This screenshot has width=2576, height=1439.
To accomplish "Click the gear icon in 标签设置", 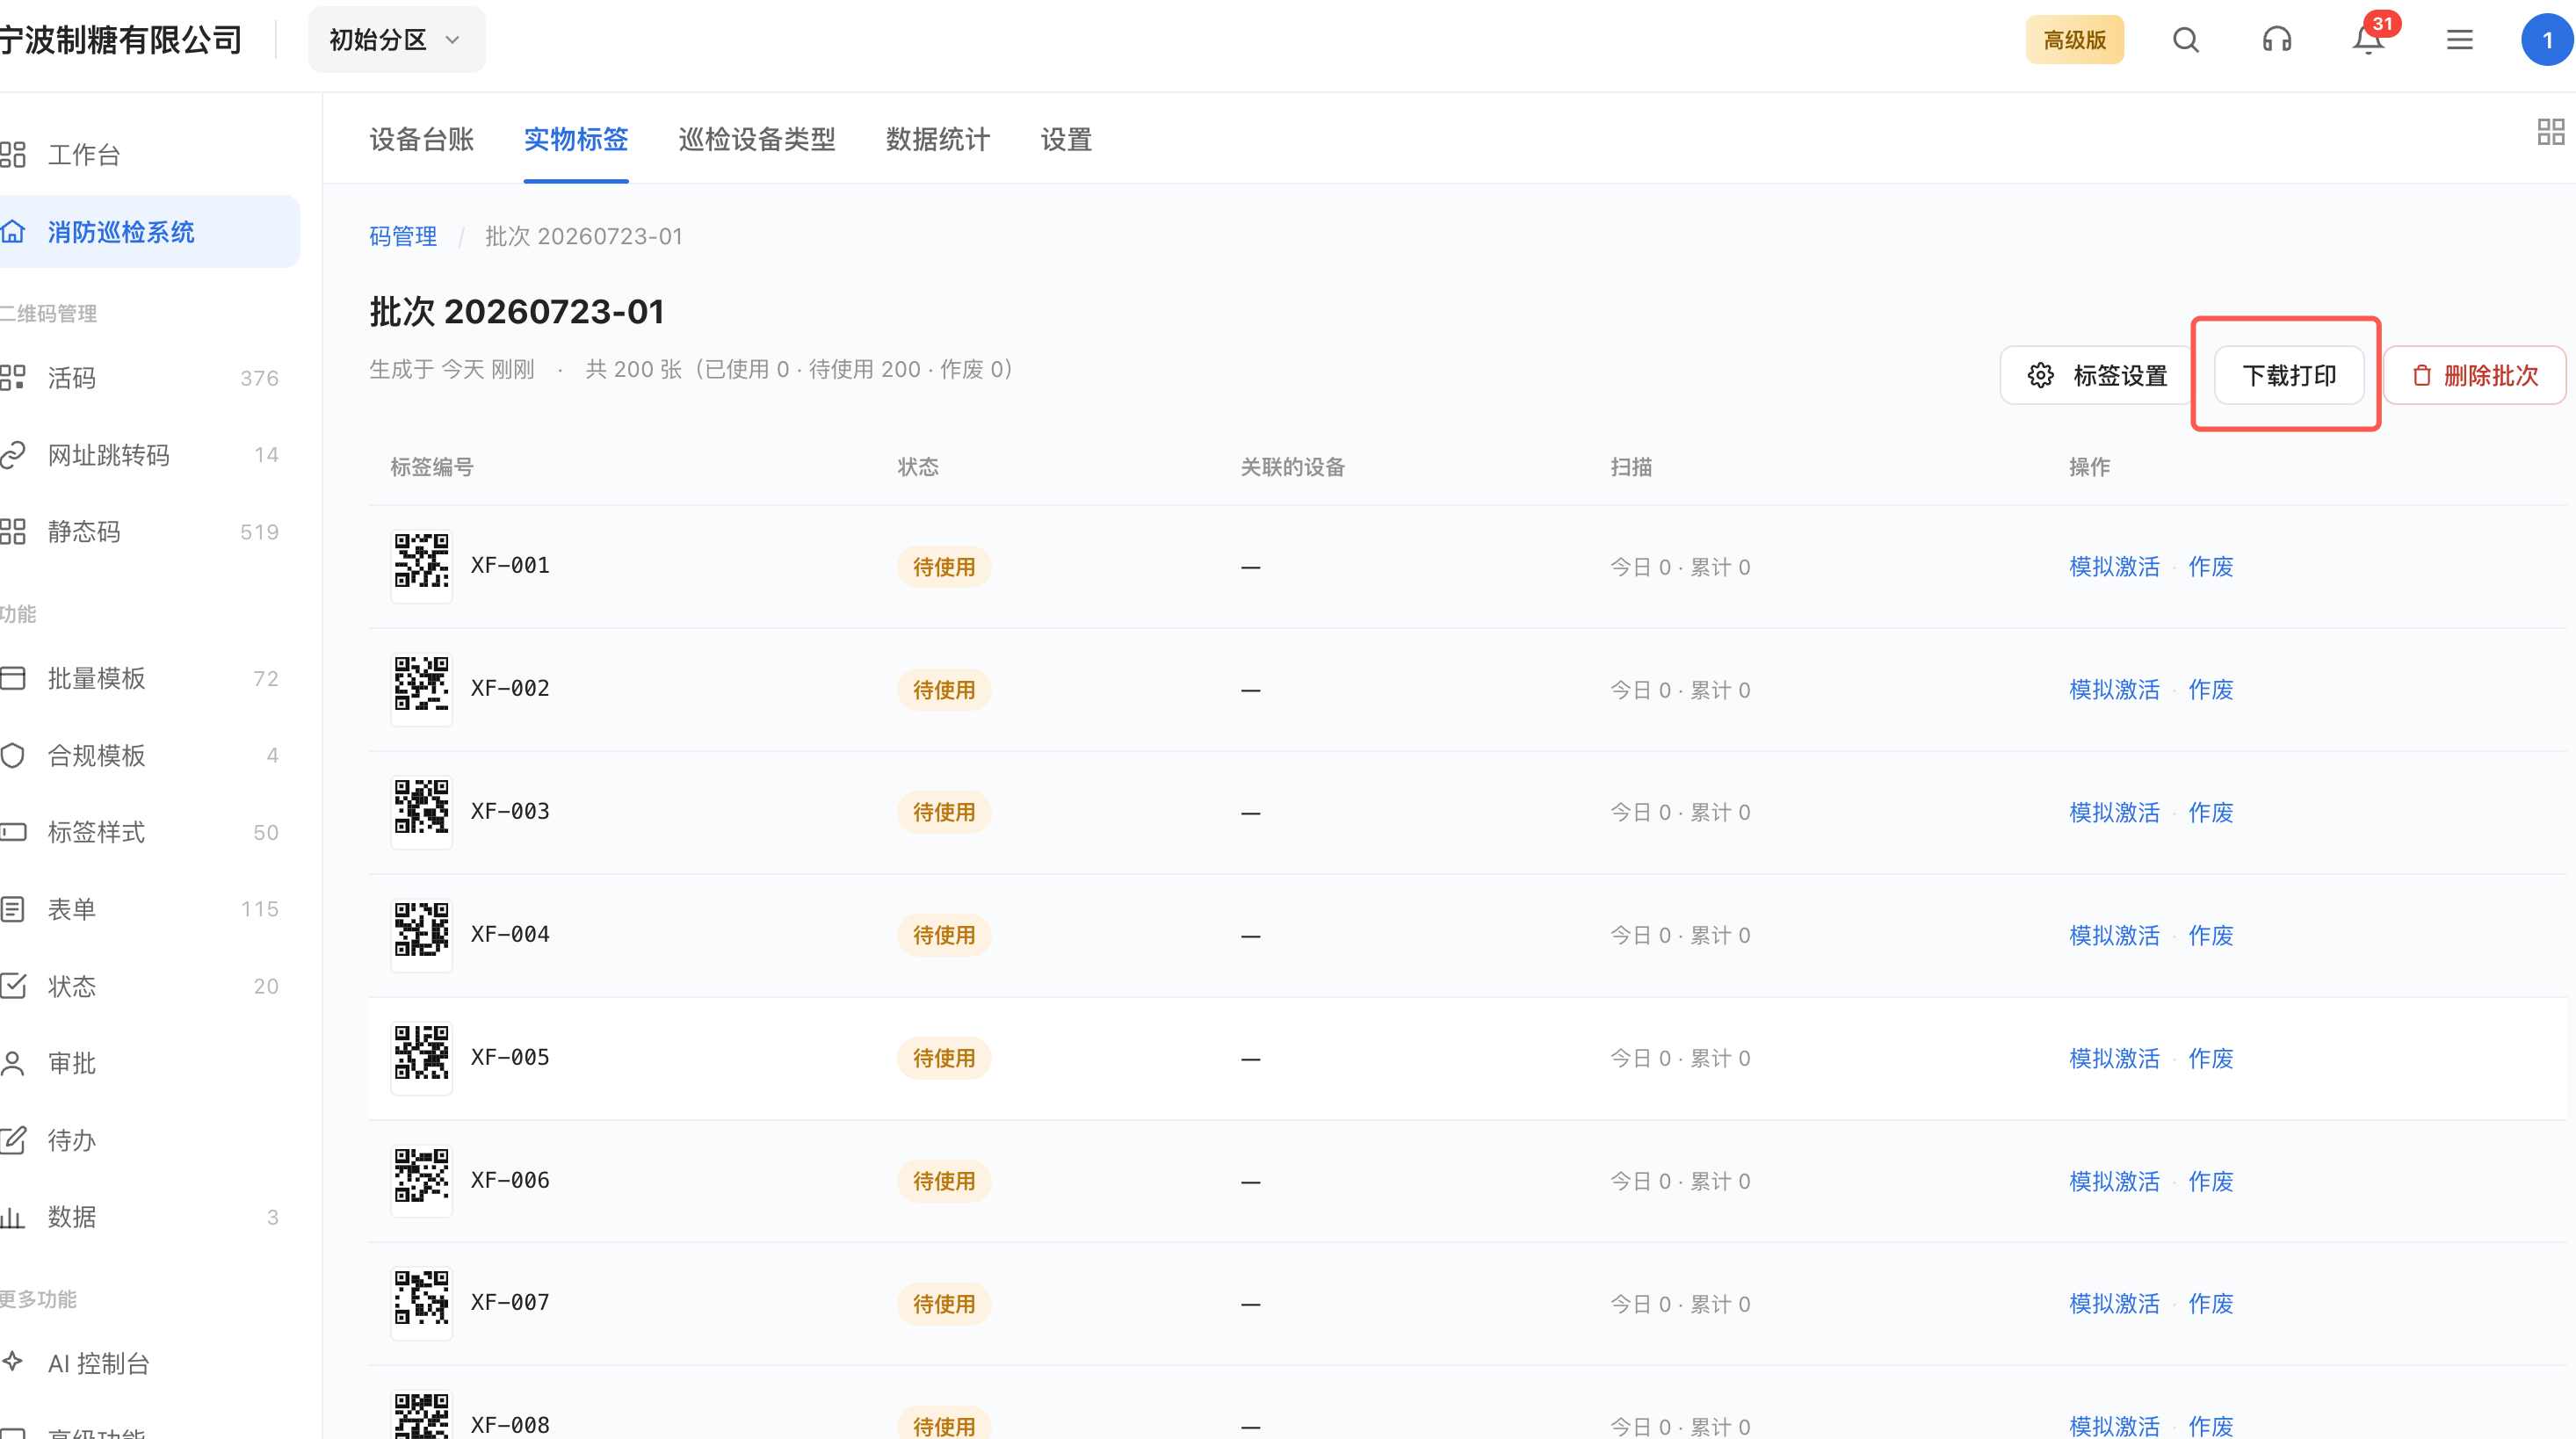I will (2040, 375).
